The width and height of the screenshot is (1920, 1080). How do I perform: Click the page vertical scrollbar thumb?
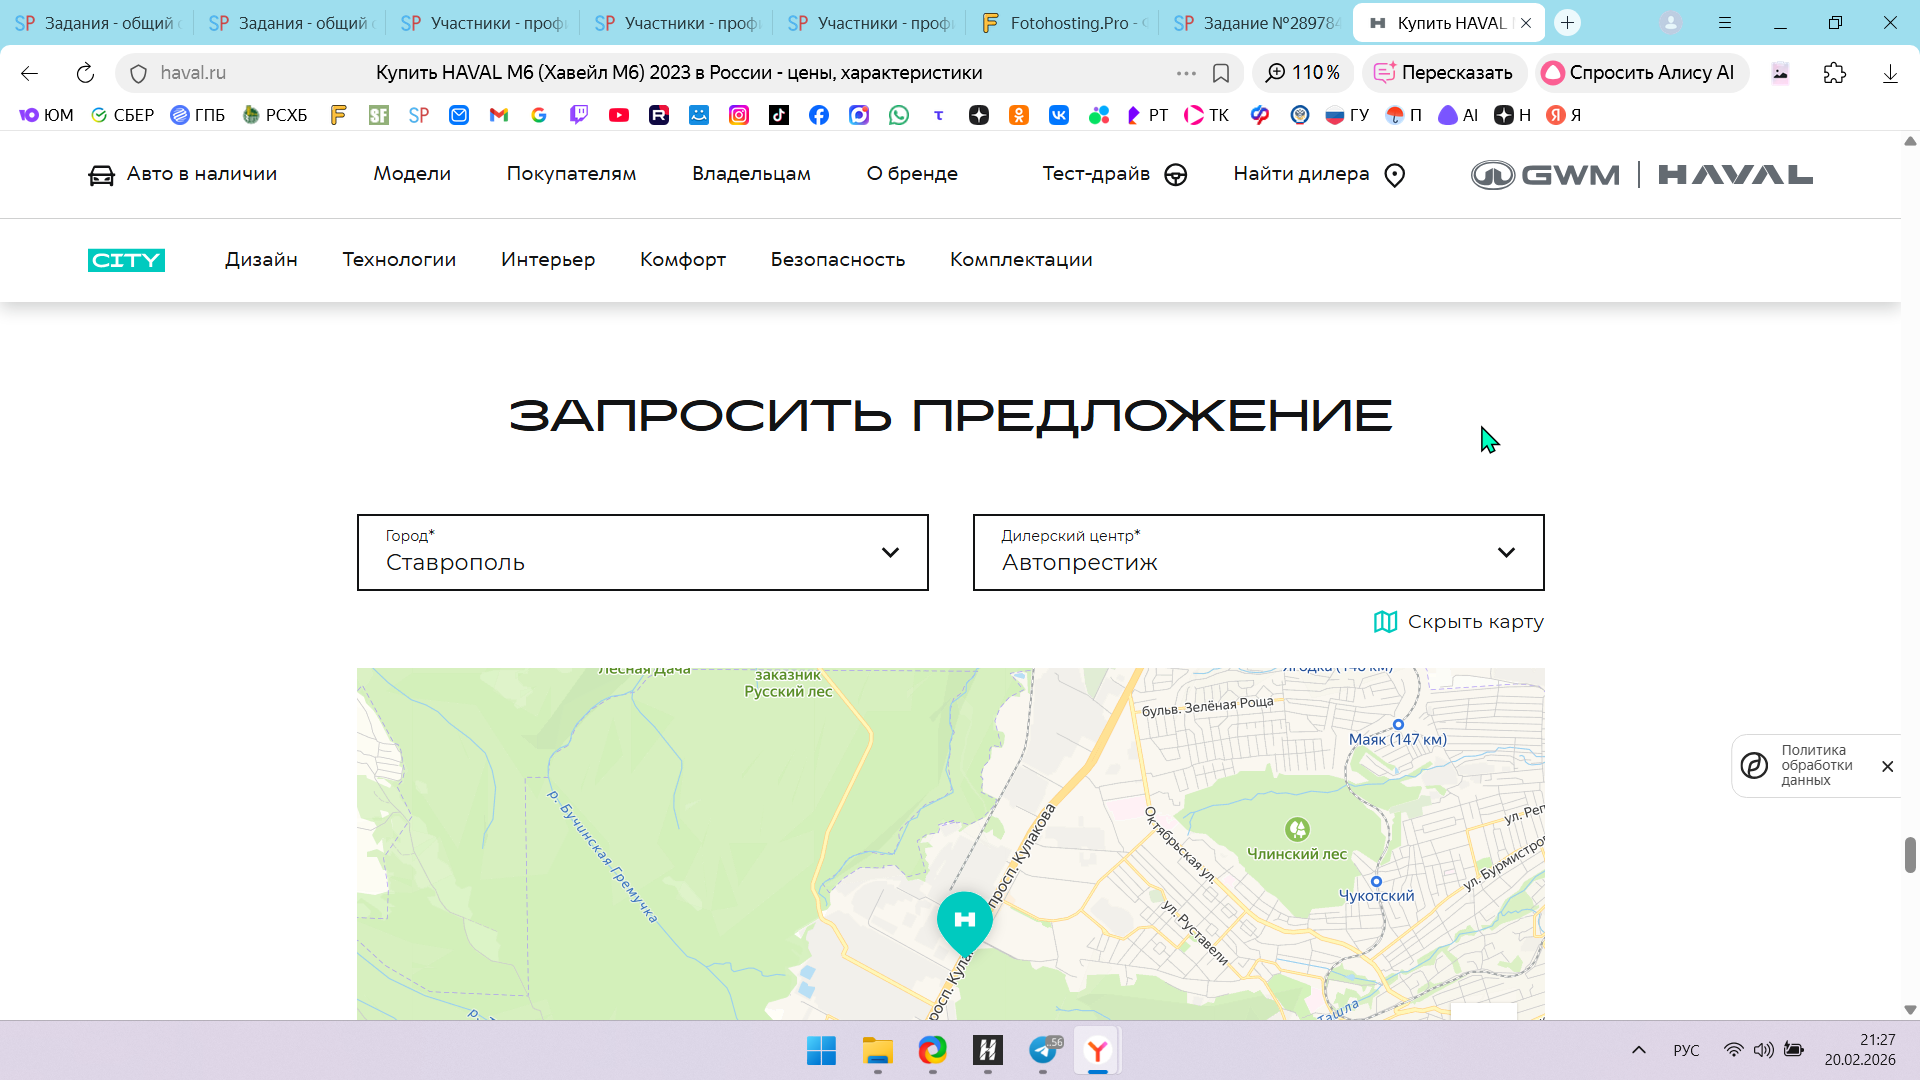[1910, 855]
